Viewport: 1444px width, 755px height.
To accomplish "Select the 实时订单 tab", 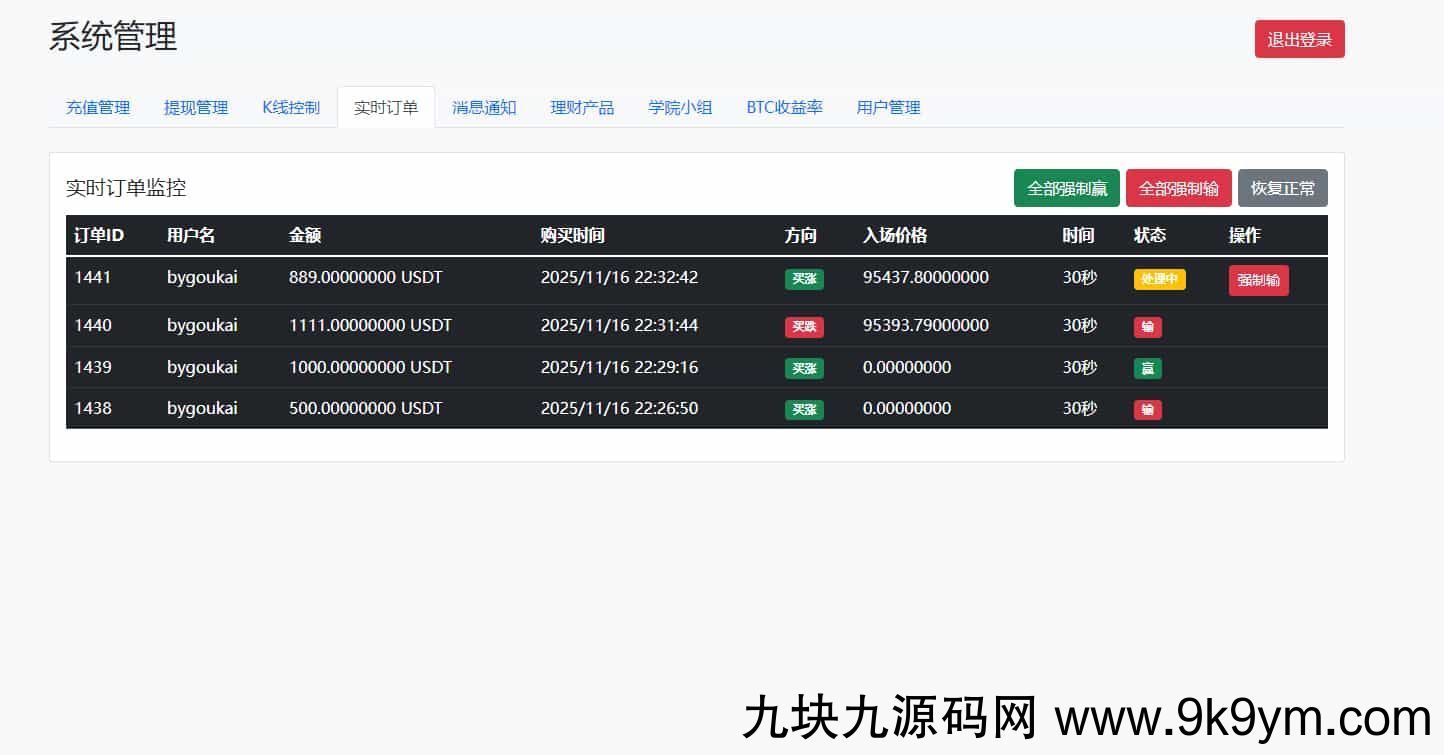I will click(386, 107).
